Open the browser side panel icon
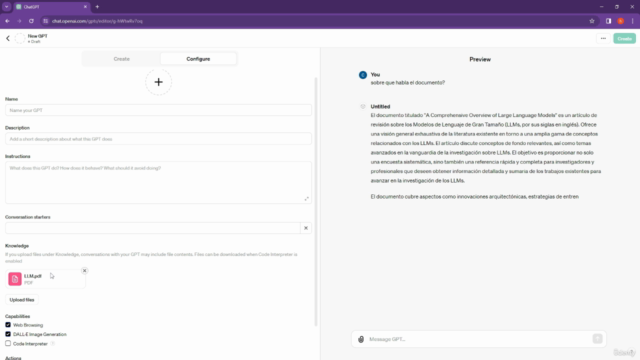The image size is (640, 360). 608,21
